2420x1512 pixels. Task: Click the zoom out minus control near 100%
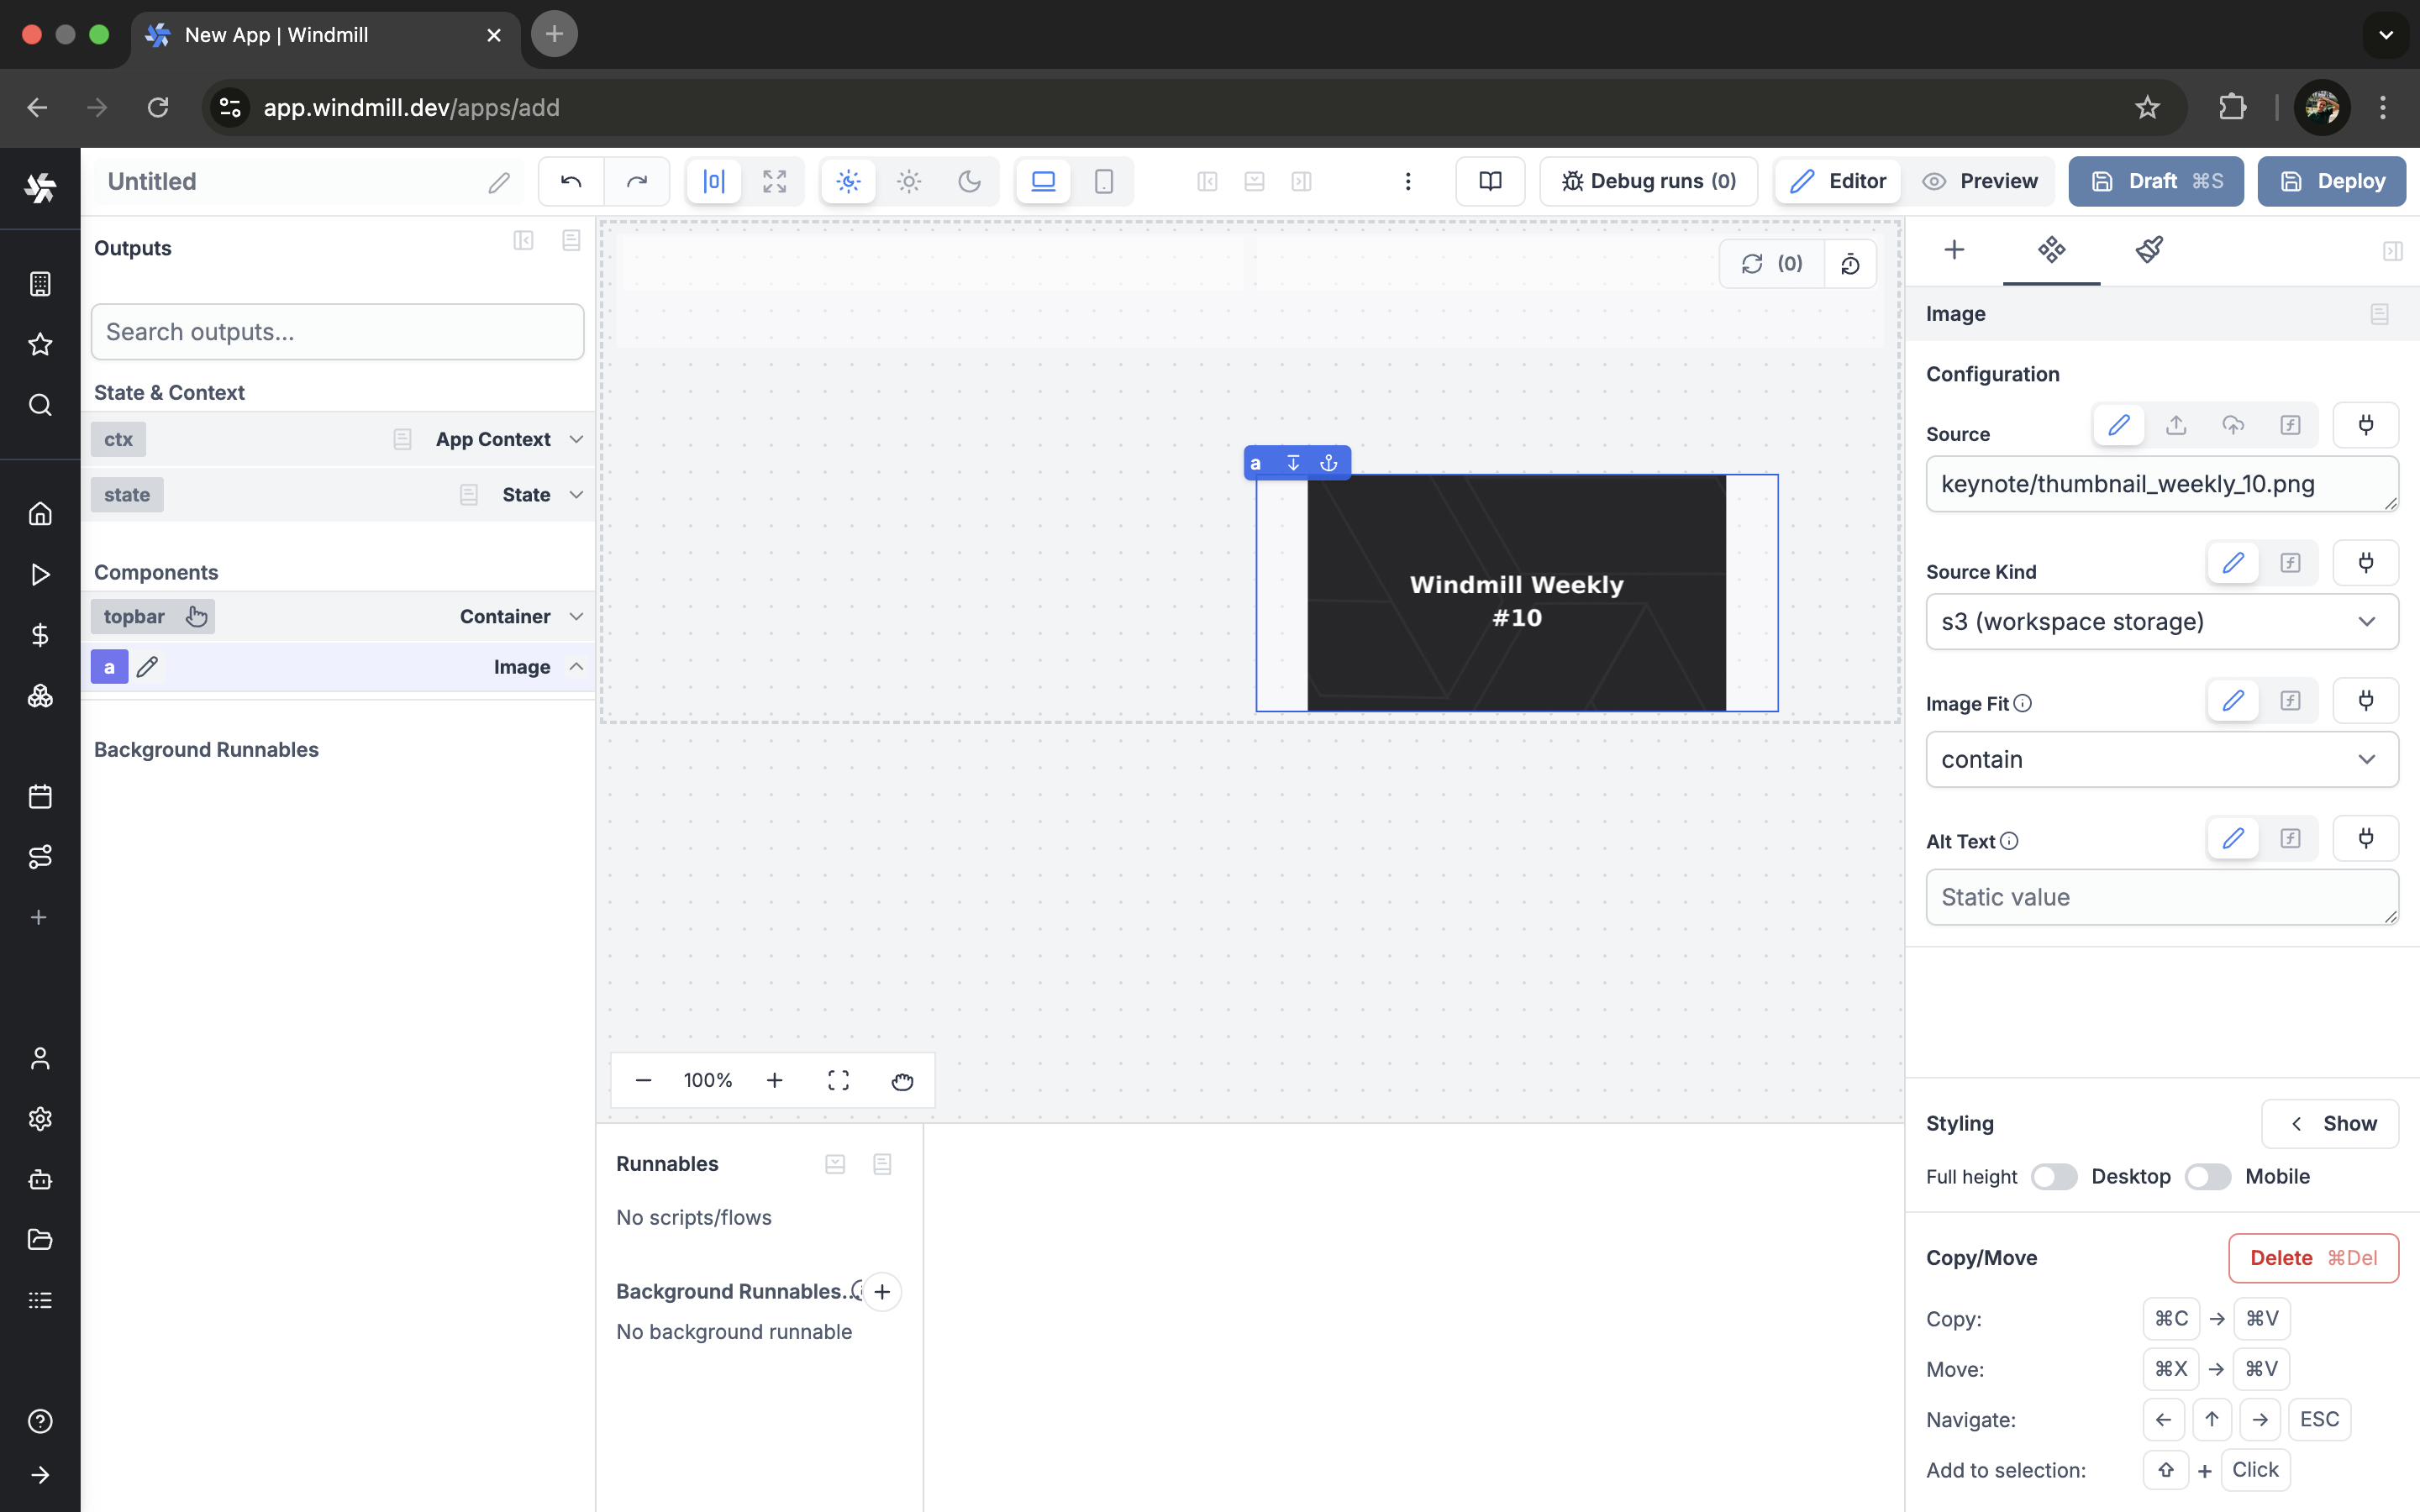click(x=643, y=1080)
